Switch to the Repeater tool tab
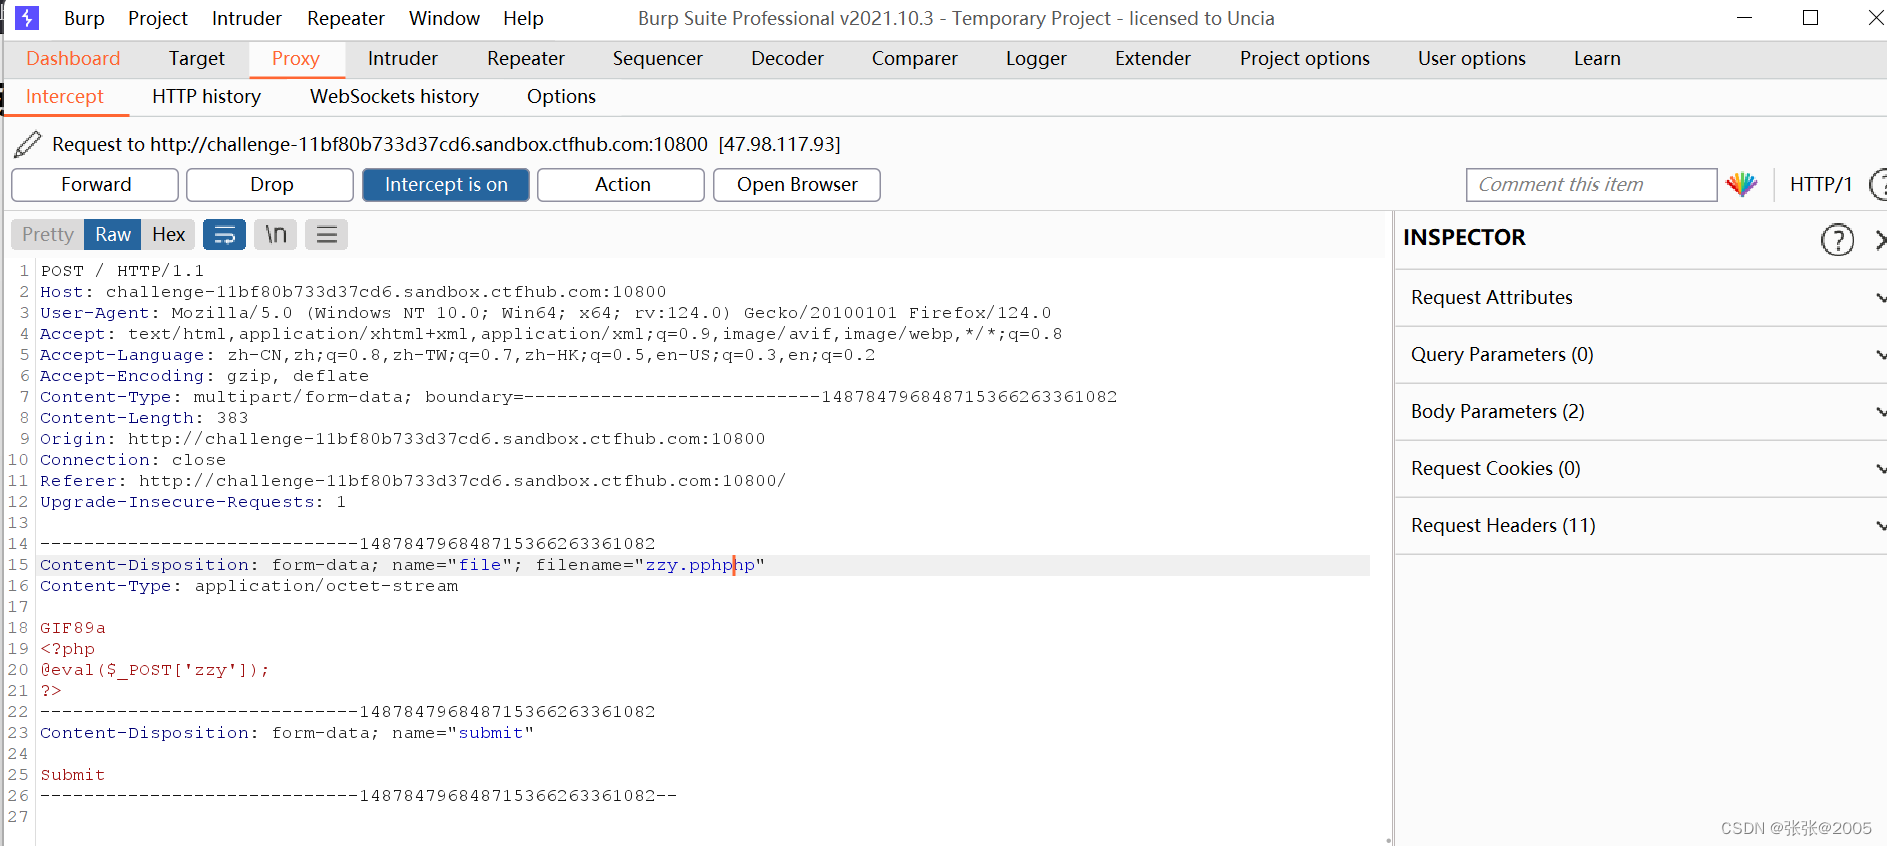 pyautogui.click(x=526, y=59)
